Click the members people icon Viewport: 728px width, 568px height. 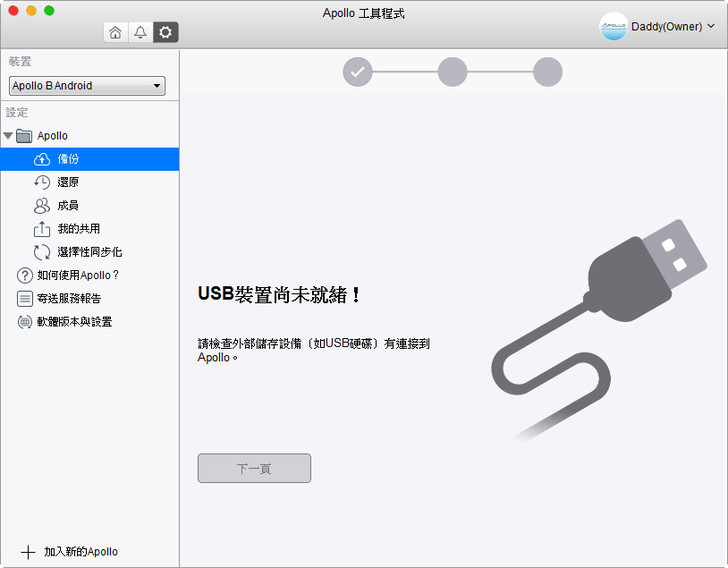(x=42, y=205)
